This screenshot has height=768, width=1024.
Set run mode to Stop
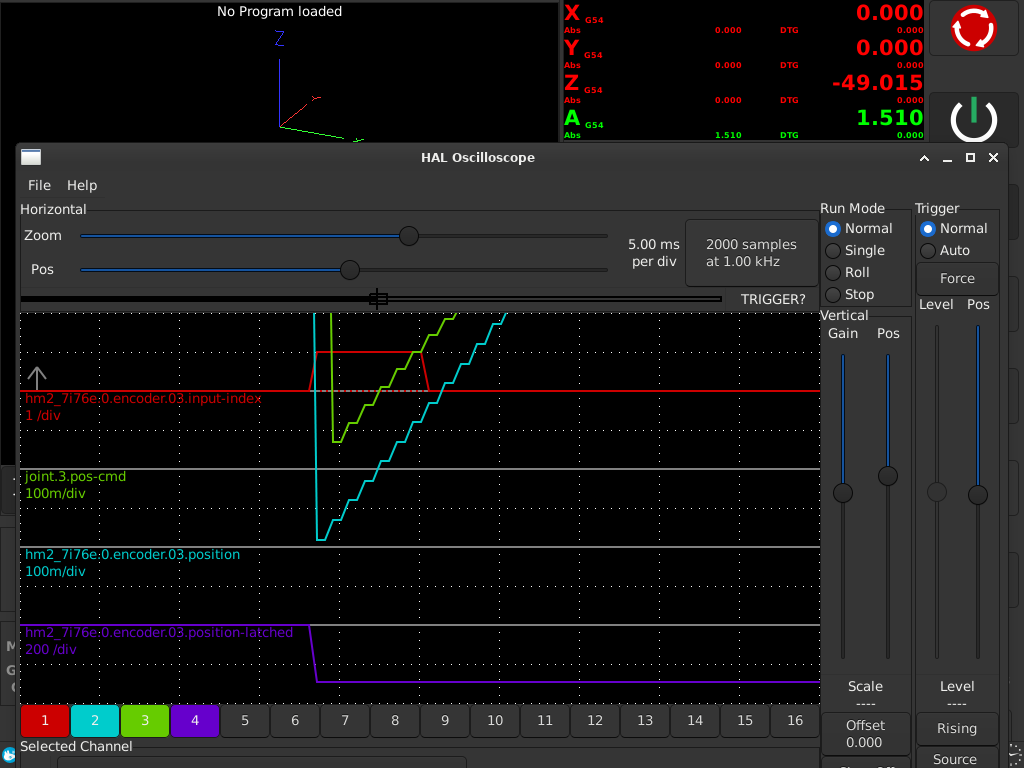click(833, 295)
